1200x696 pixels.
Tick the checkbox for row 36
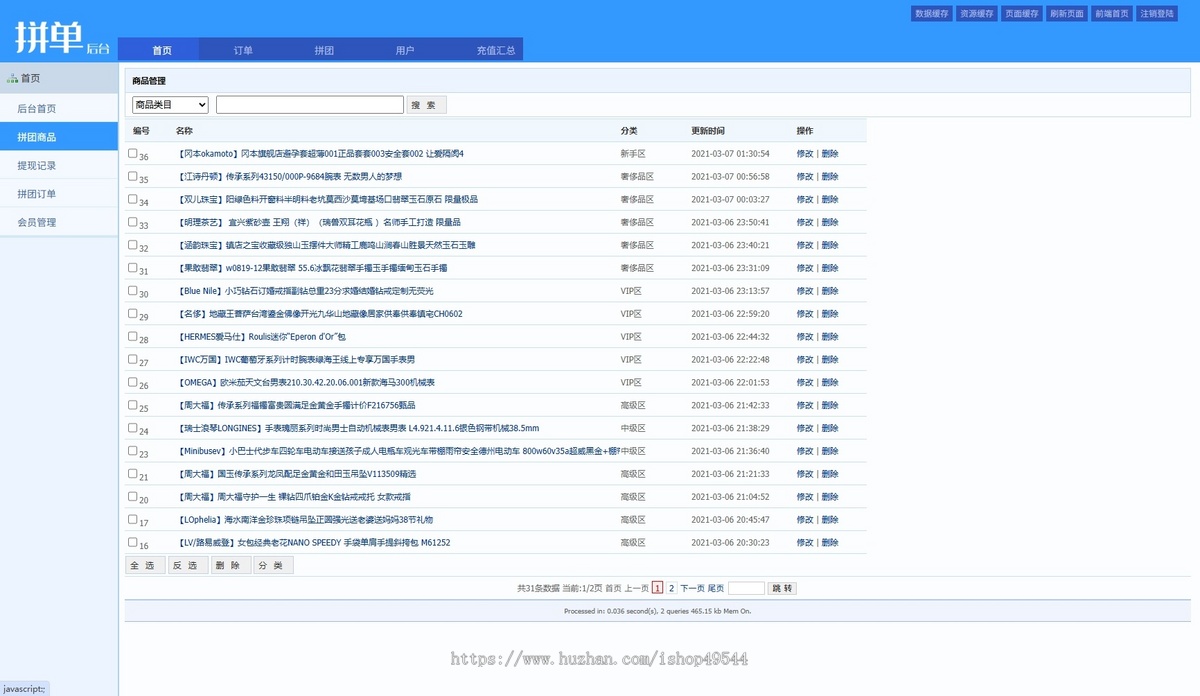tap(133, 154)
